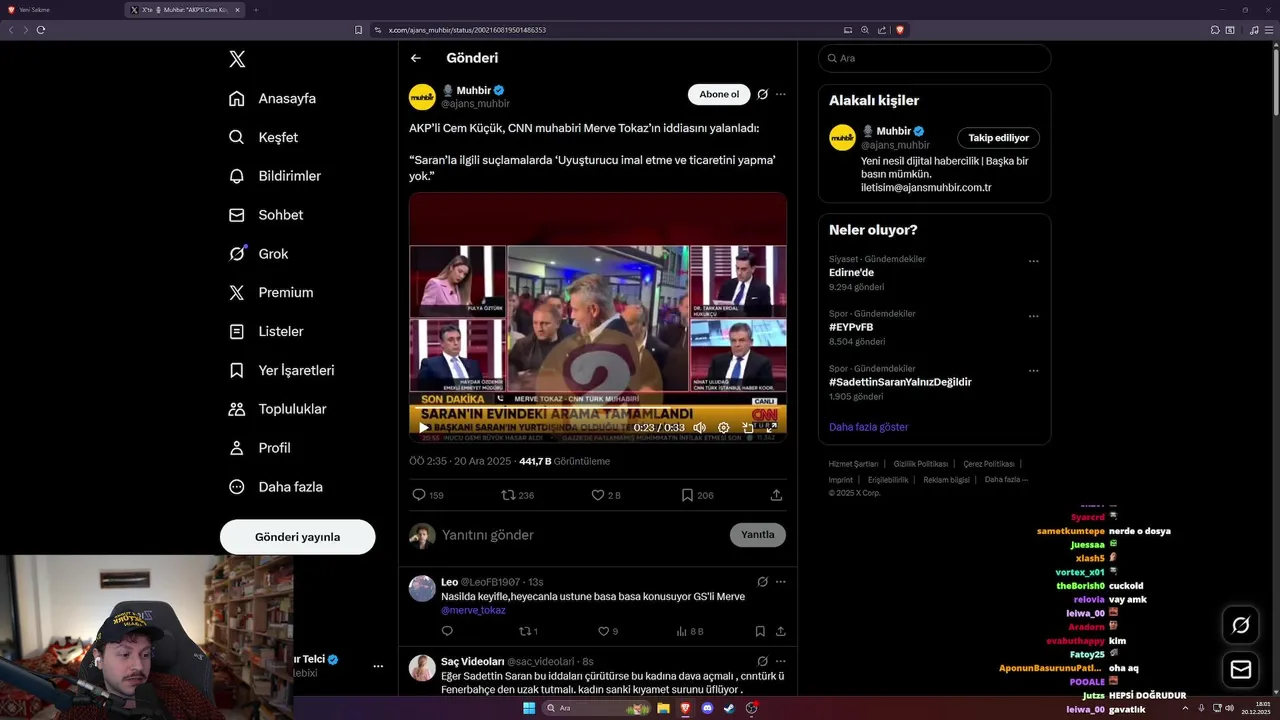Bookmark this page from the address bar

[359, 30]
